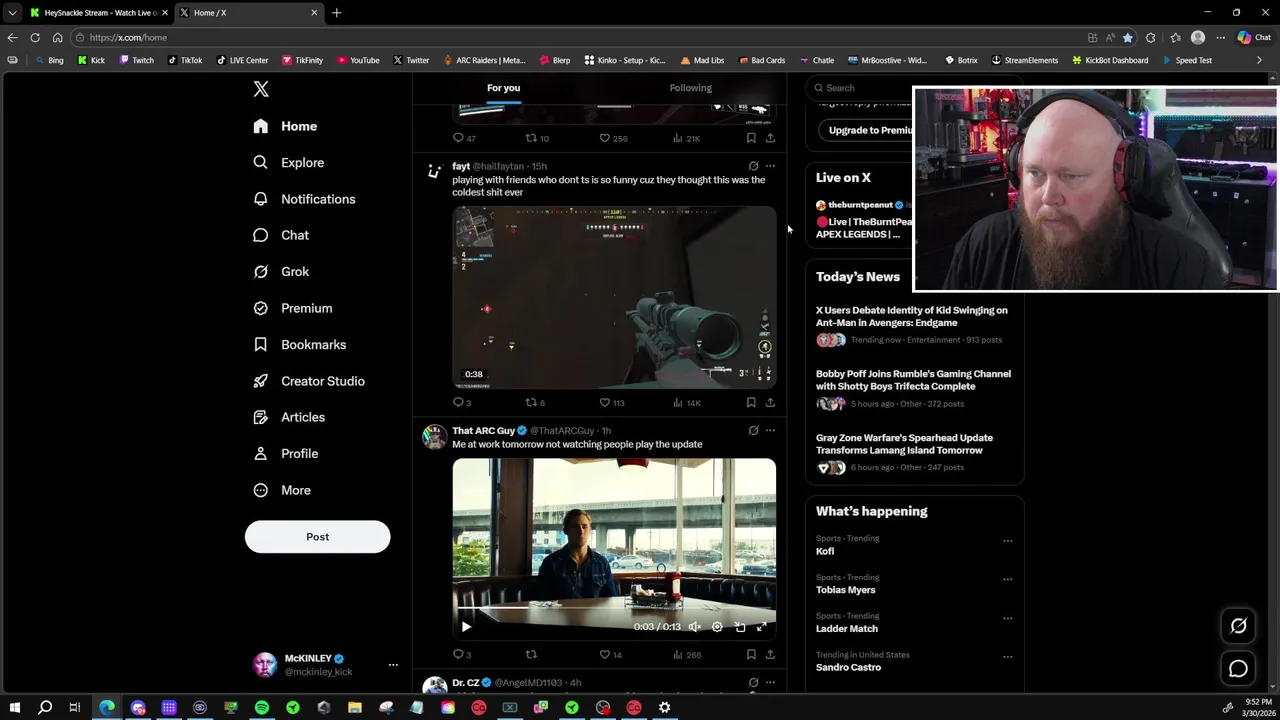Image resolution: width=1280 pixels, height=720 pixels.
Task: Refresh the browser page
Action: click(x=35, y=37)
